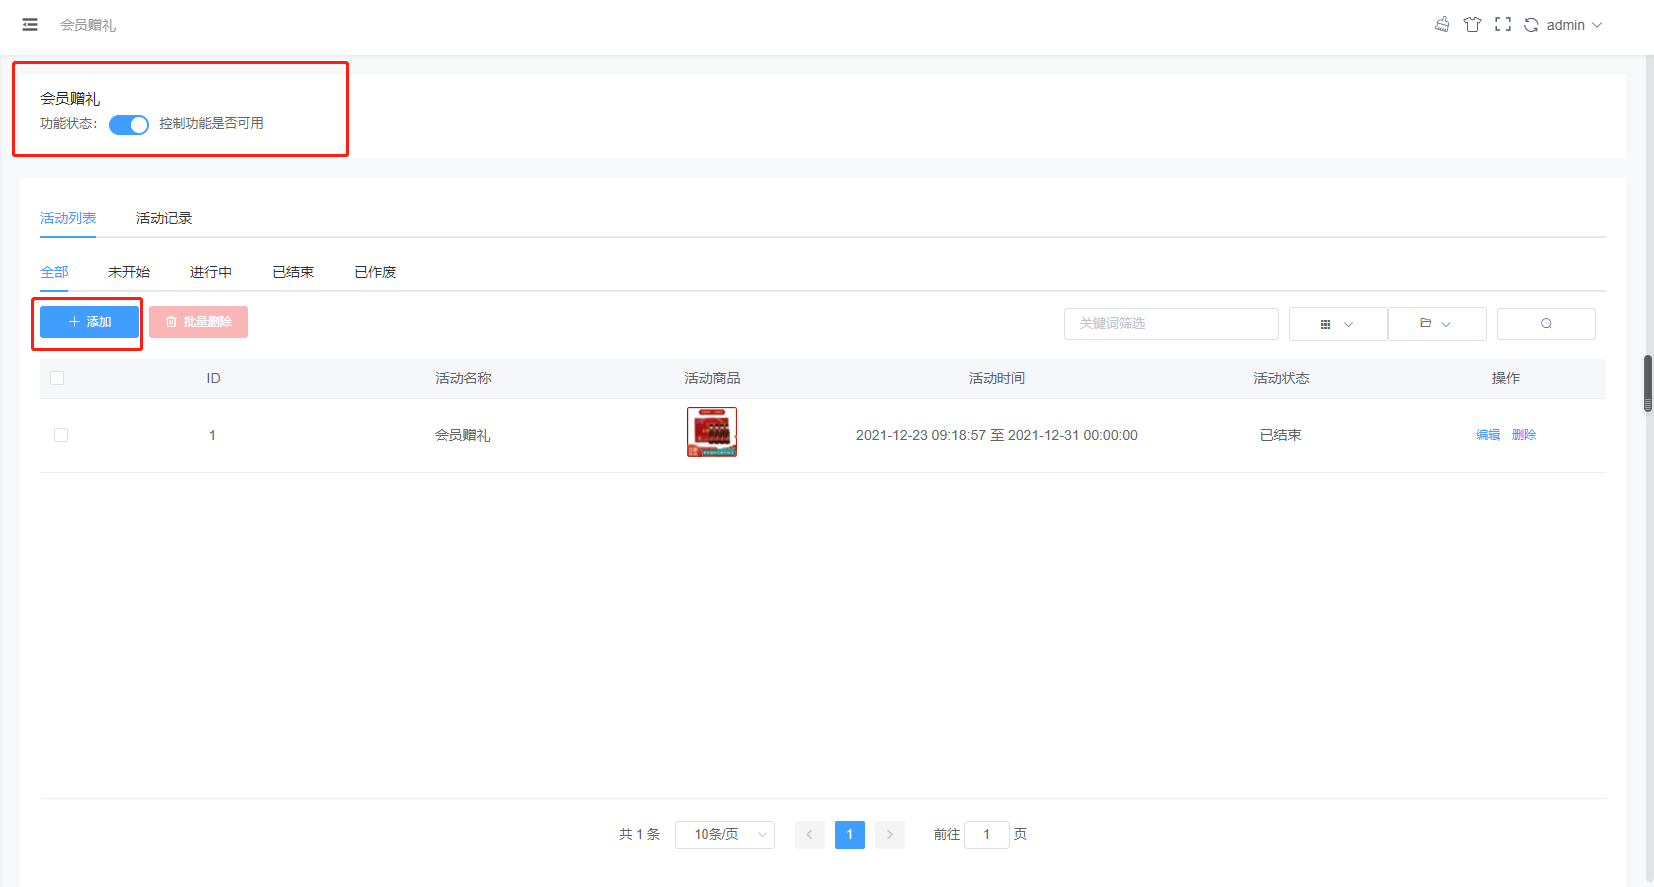This screenshot has height=887, width=1654.
Task: Click the previous page arrow
Action: (810, 834)
